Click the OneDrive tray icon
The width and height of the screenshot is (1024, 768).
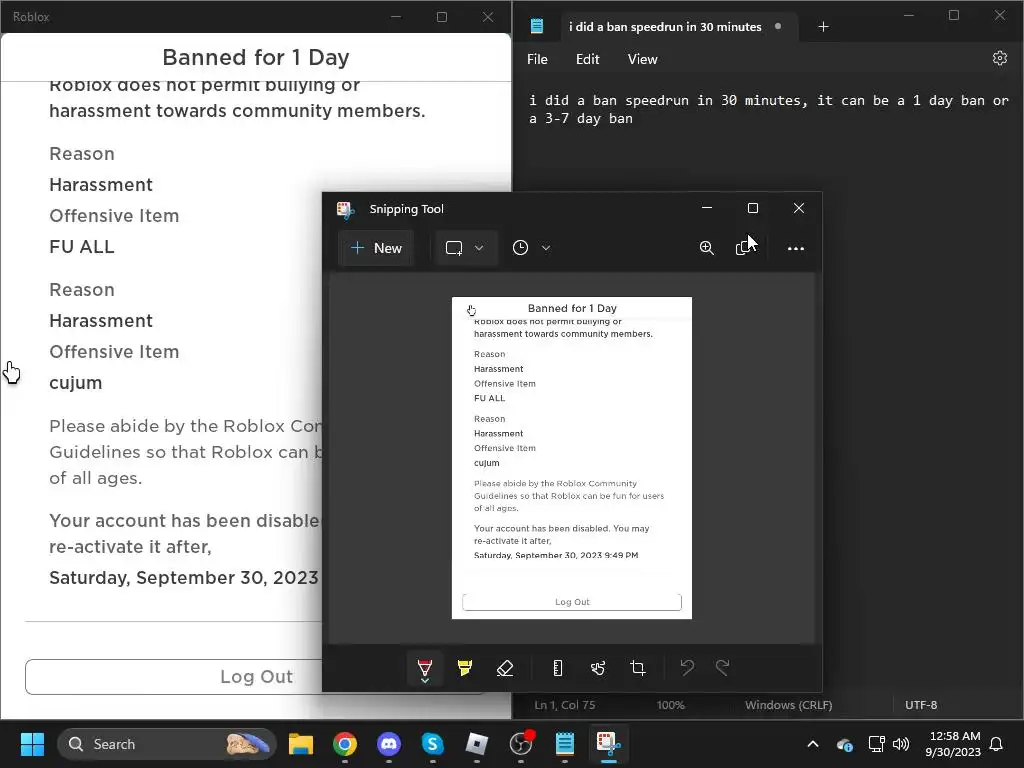(x=844, y=744)
